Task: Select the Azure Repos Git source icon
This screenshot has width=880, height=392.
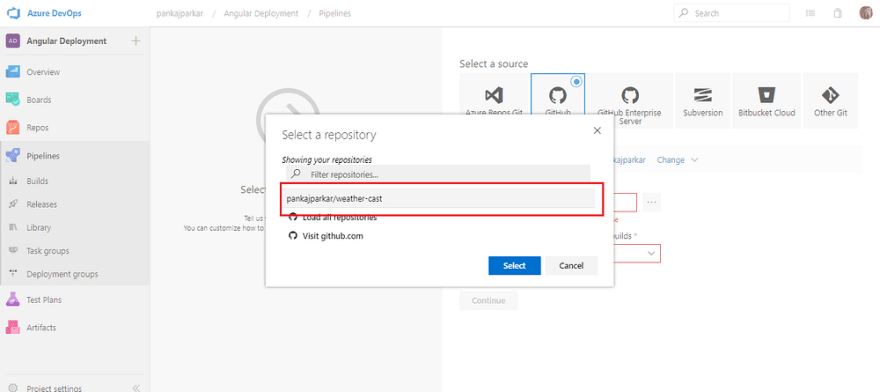Action: tap(494, 94)
